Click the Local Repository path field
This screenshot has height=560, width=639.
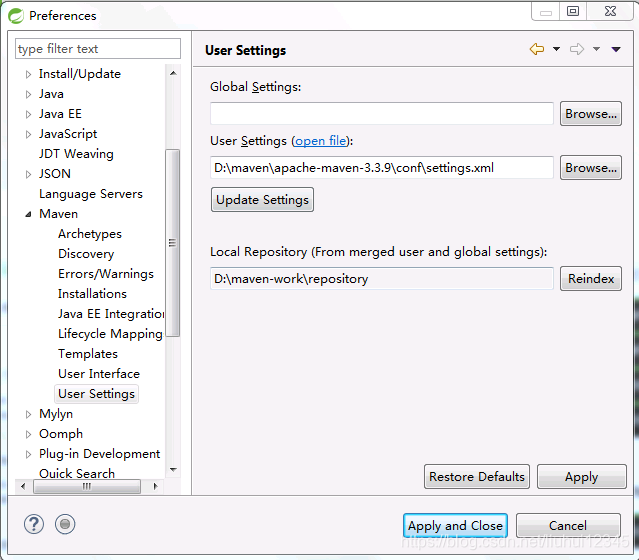381,278
